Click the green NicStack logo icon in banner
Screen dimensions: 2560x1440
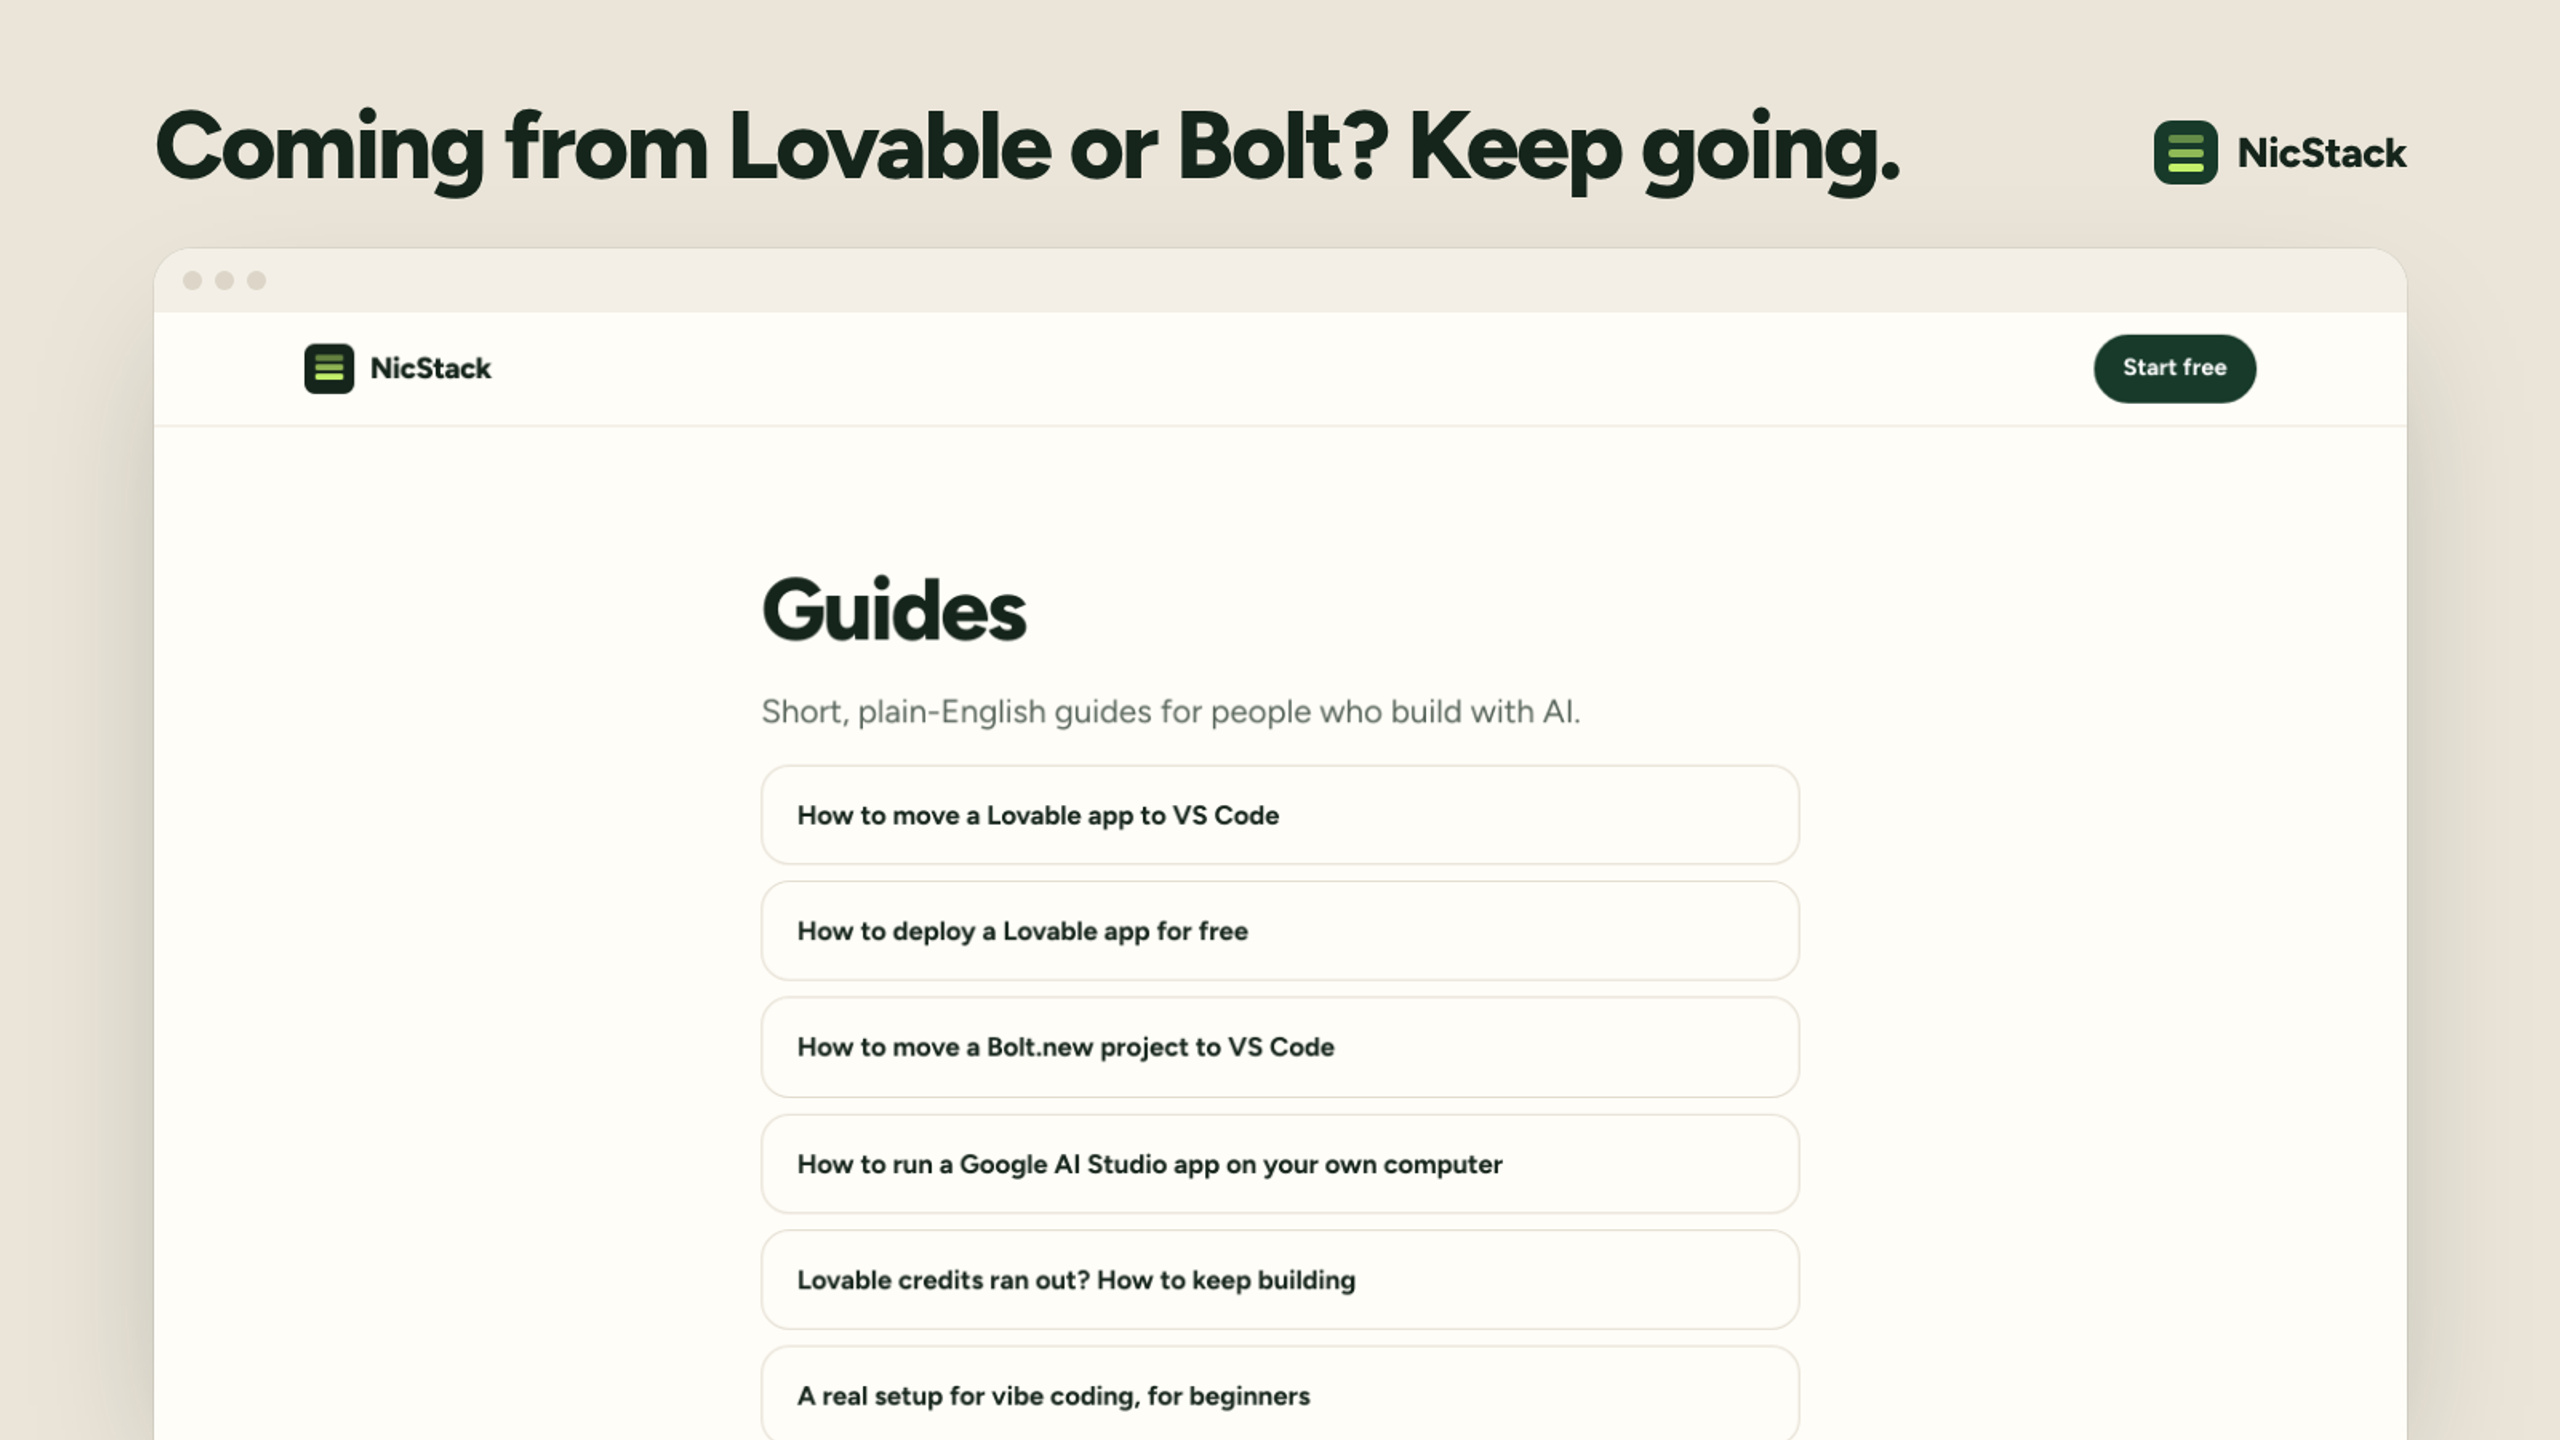click(x=2185, y=152)
